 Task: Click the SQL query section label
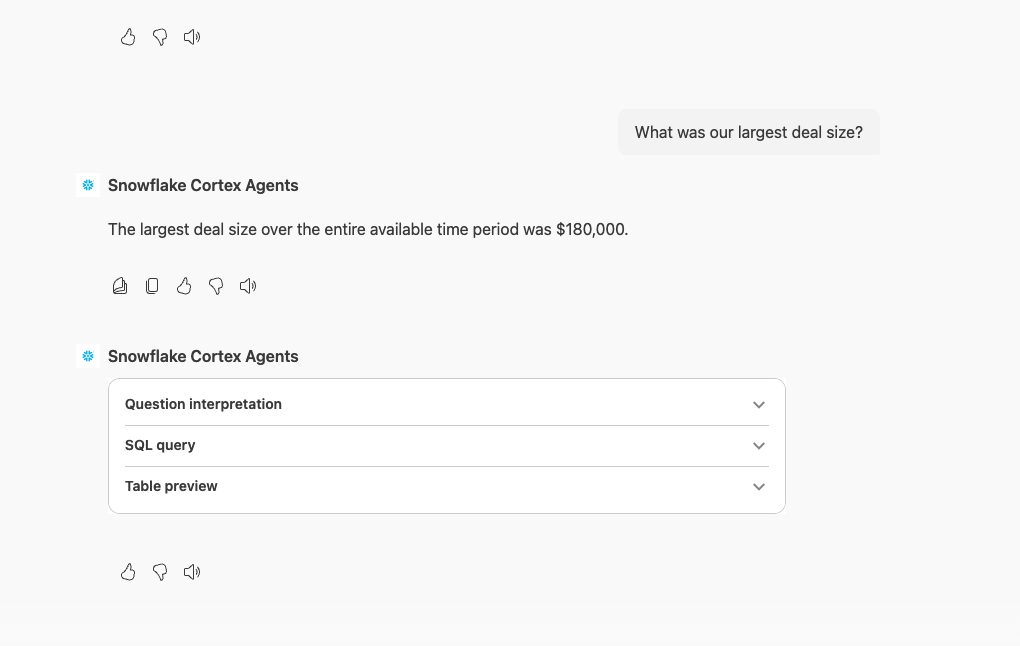[x=160, y=445]
